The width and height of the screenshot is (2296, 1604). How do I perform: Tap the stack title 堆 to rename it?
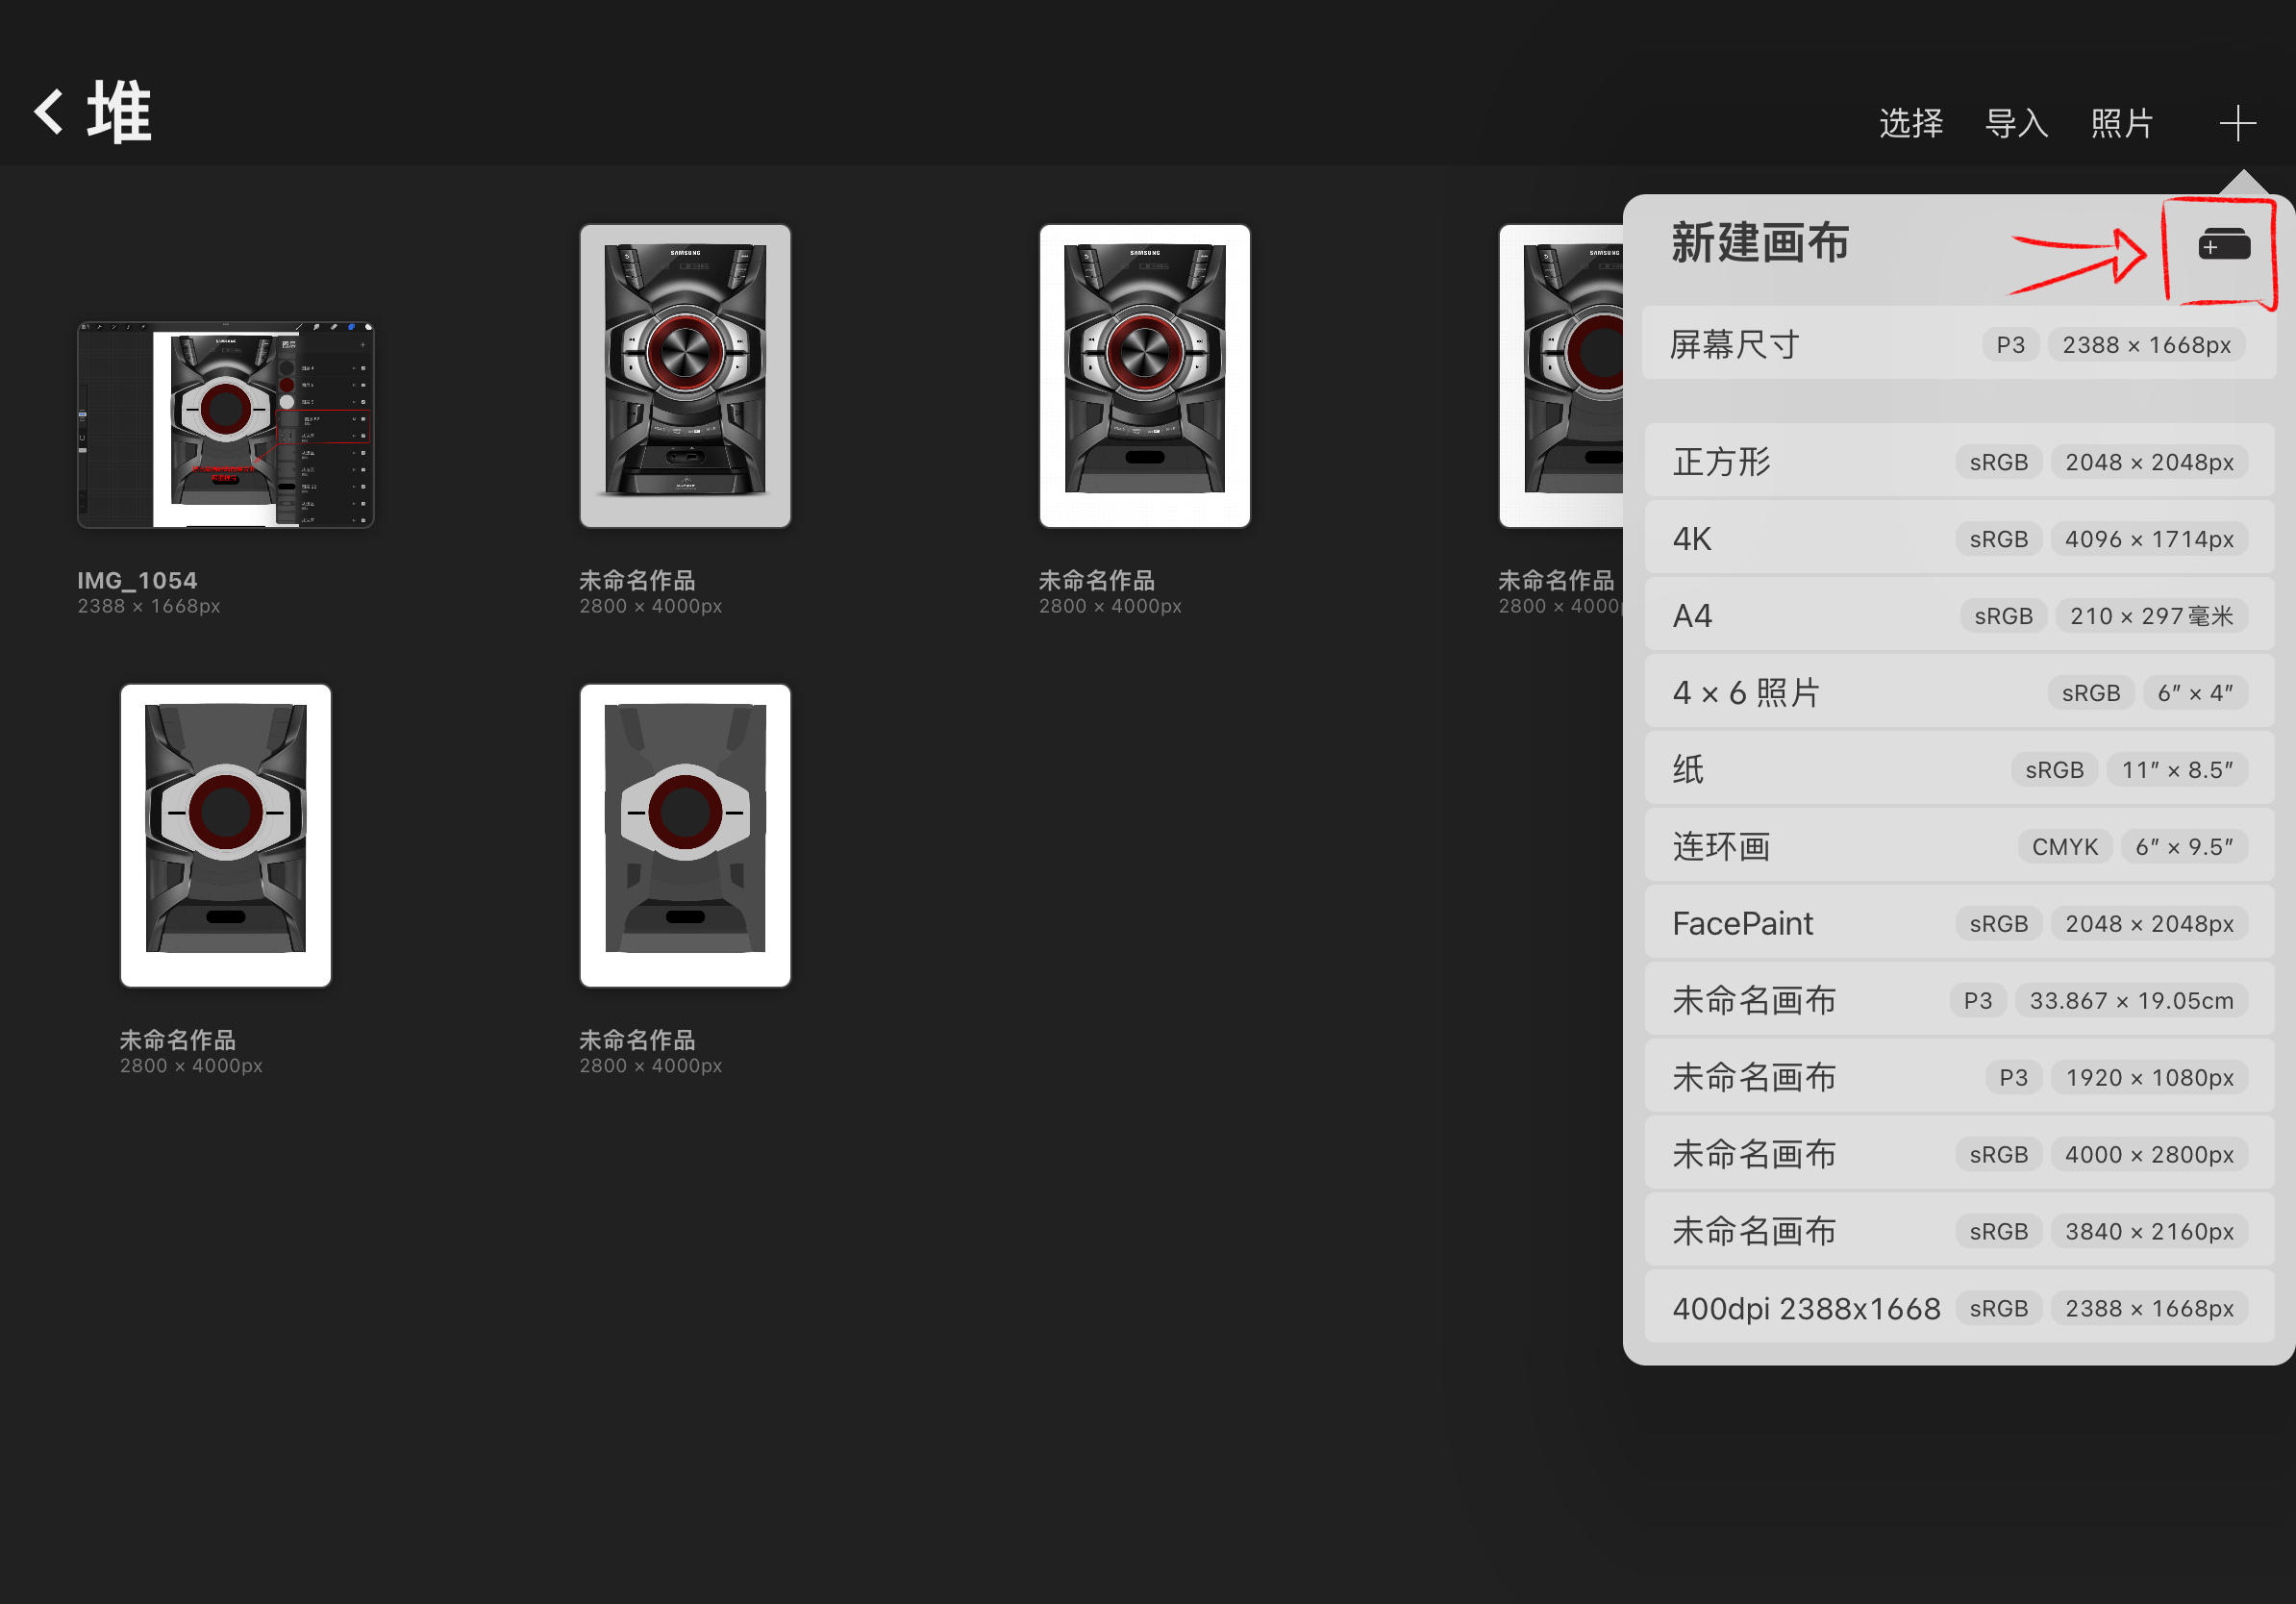(117, 111)
